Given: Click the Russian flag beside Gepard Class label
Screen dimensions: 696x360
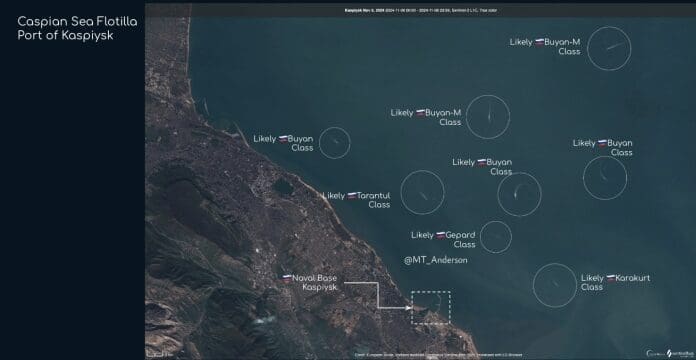Looking at the screenshot, I should (440, 235).
